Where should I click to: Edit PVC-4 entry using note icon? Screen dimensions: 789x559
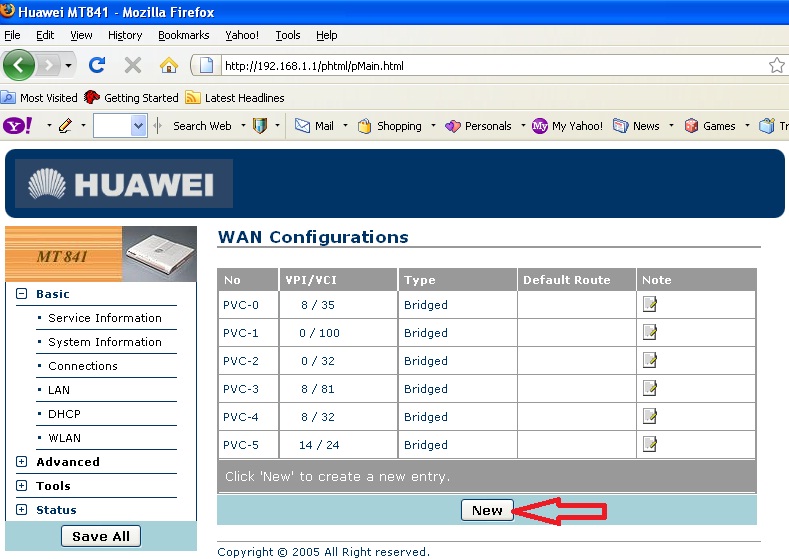[x=650, y=417]
